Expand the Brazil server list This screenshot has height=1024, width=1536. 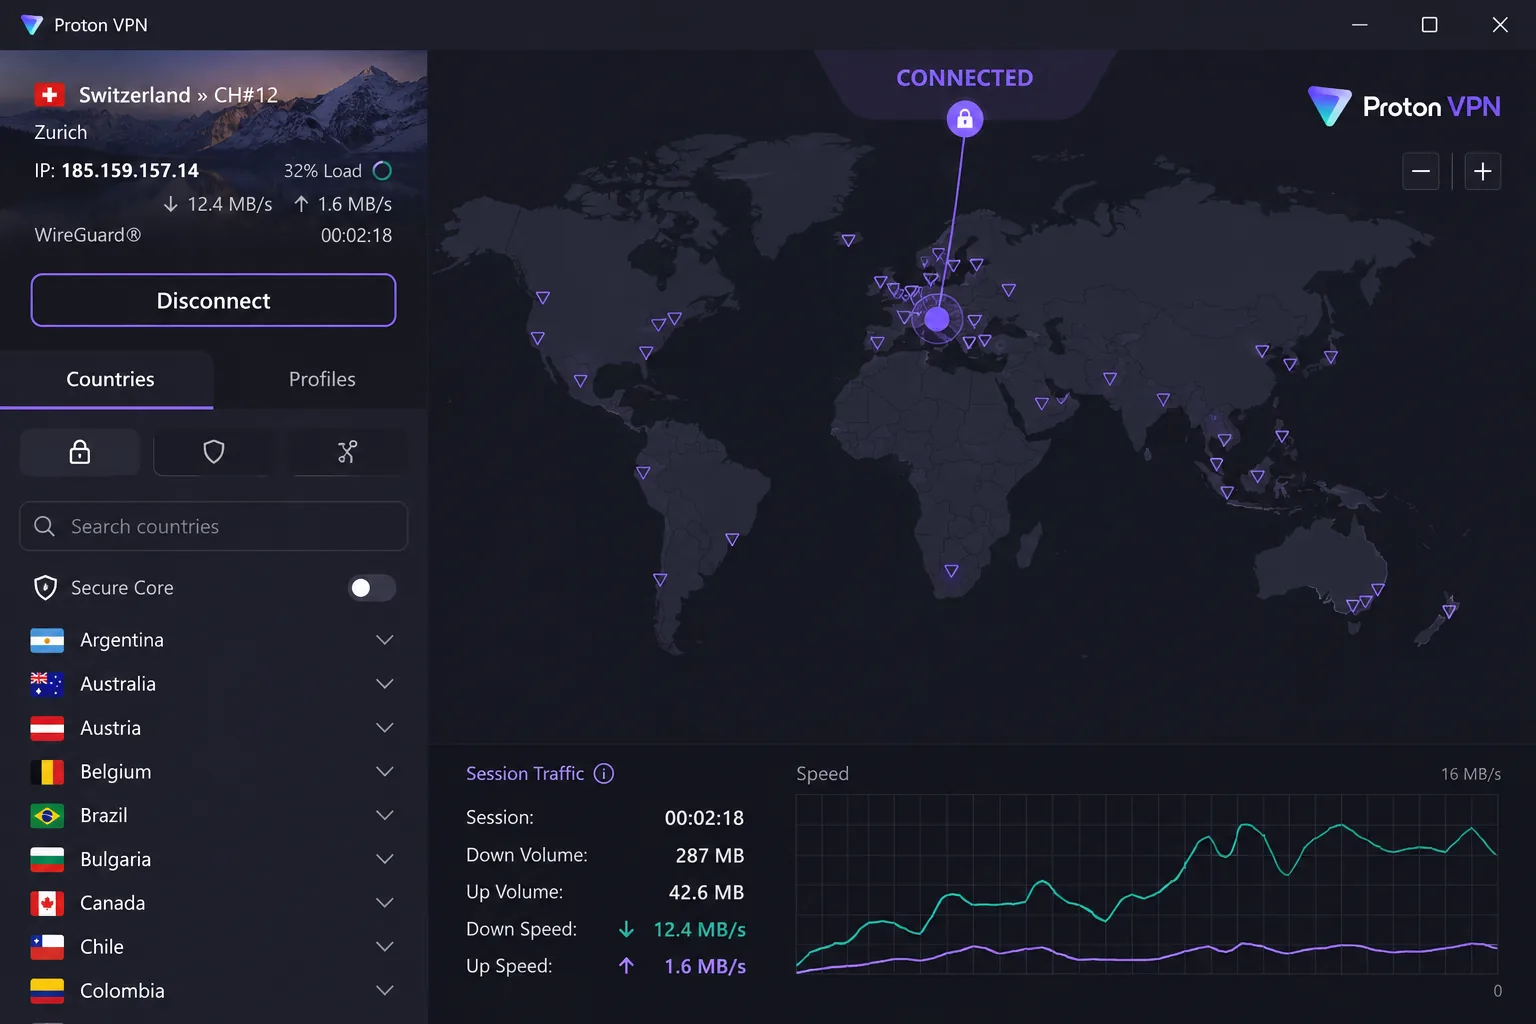coord(385,816)
